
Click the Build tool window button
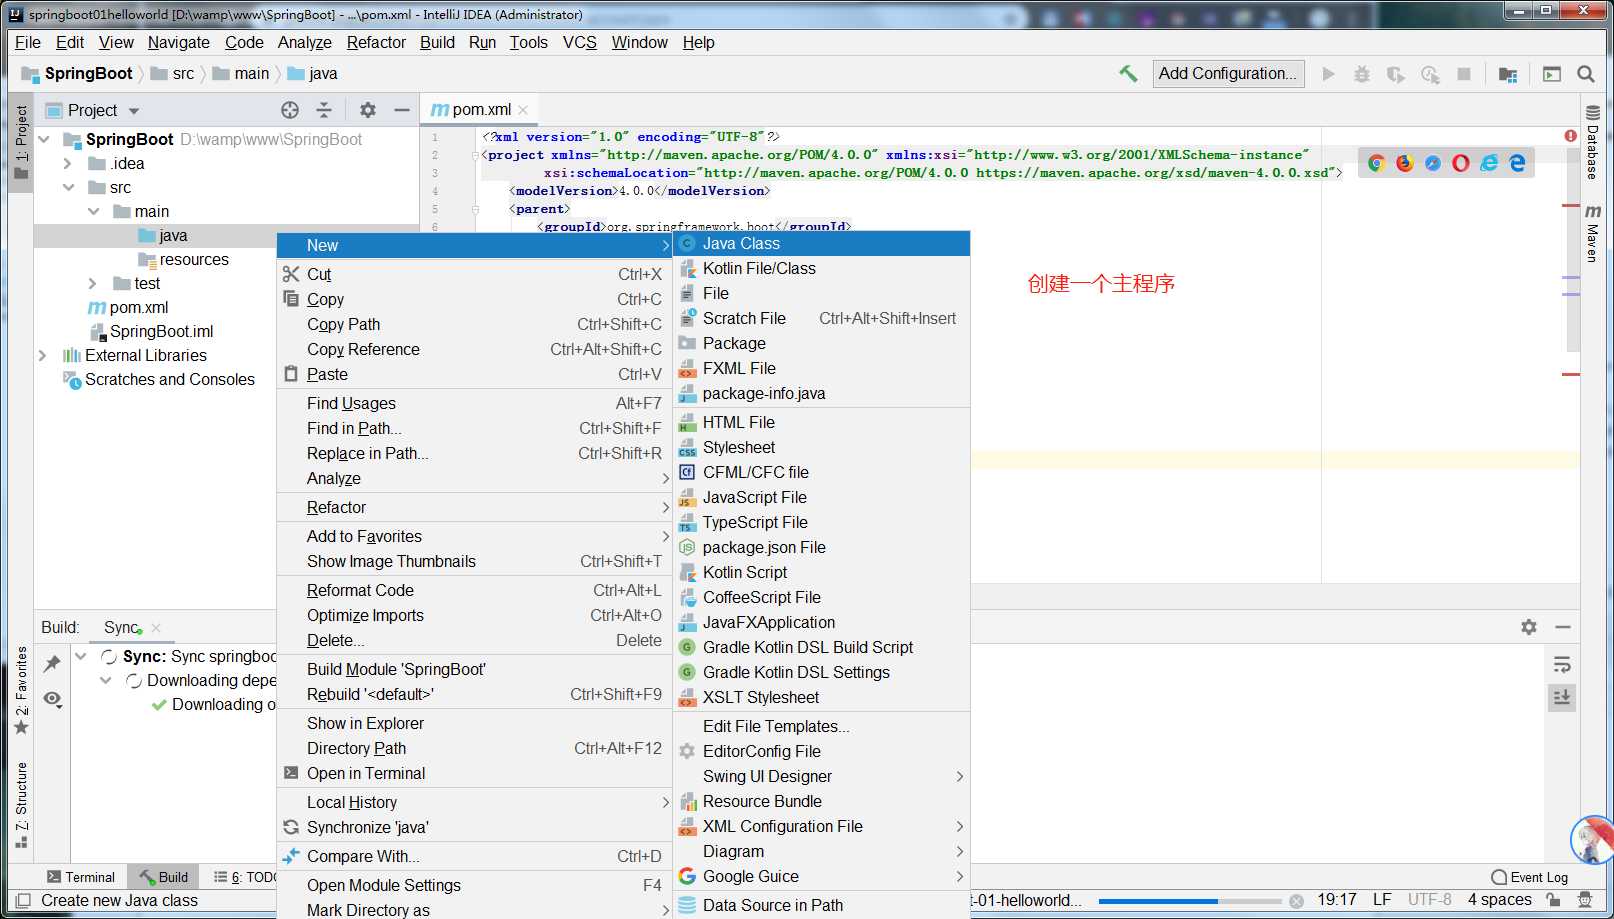[x=163, y=877]
